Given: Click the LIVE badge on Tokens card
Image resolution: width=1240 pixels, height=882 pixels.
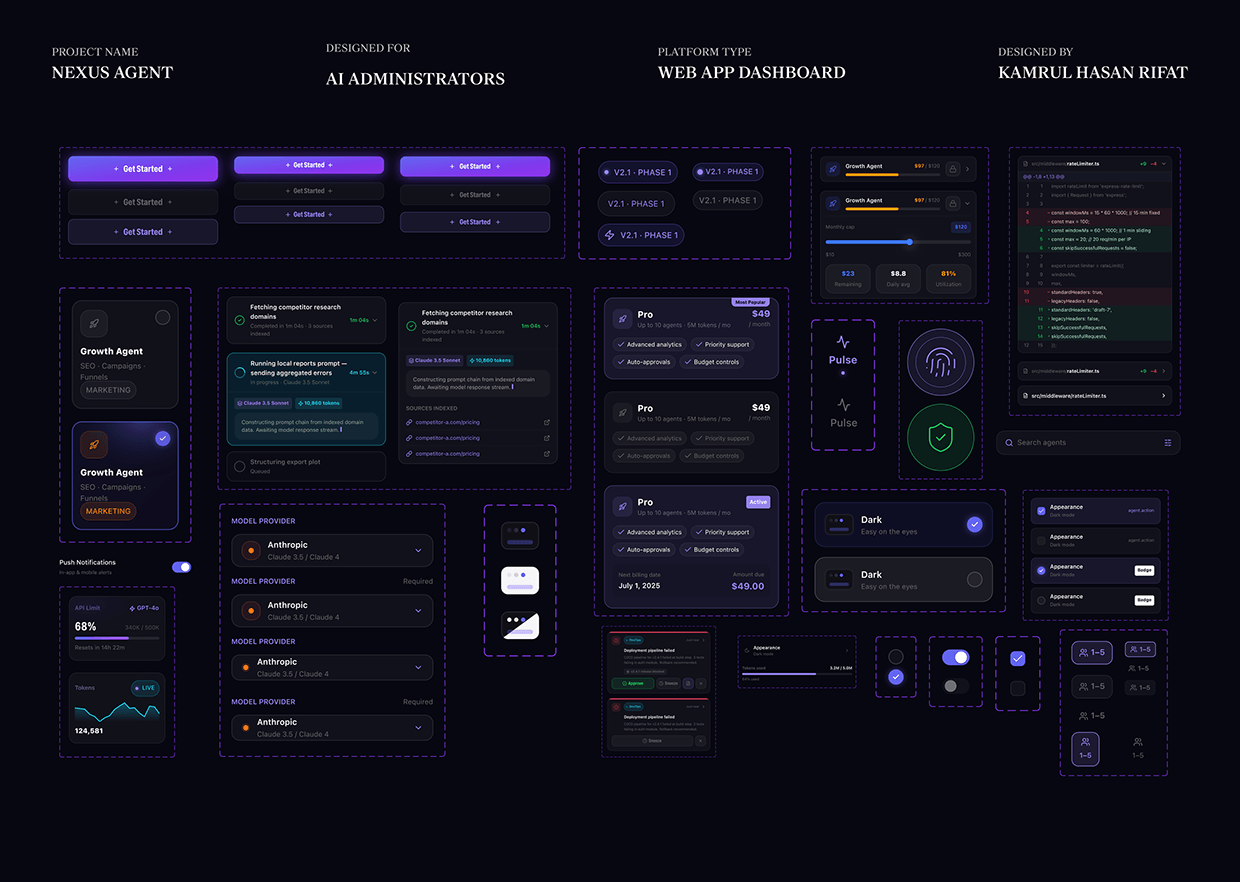Looking at the screenshot, I should coord(145,688).
